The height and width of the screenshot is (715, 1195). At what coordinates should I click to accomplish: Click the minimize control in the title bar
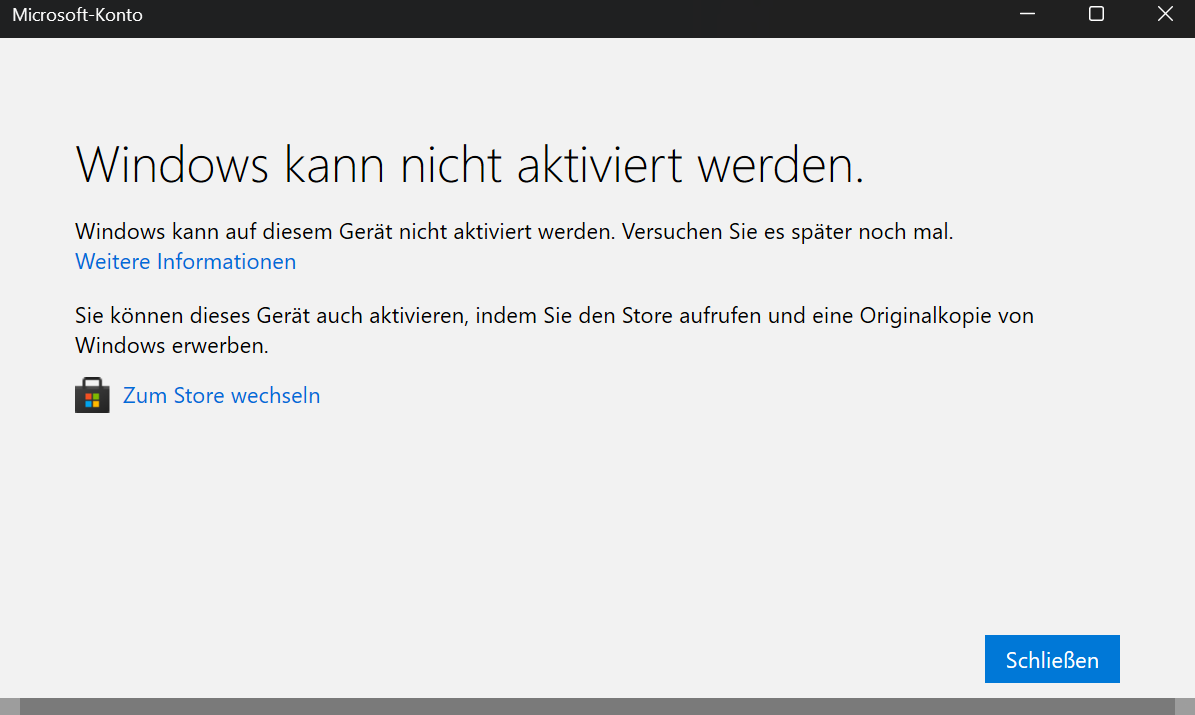tap(1026, 15)
